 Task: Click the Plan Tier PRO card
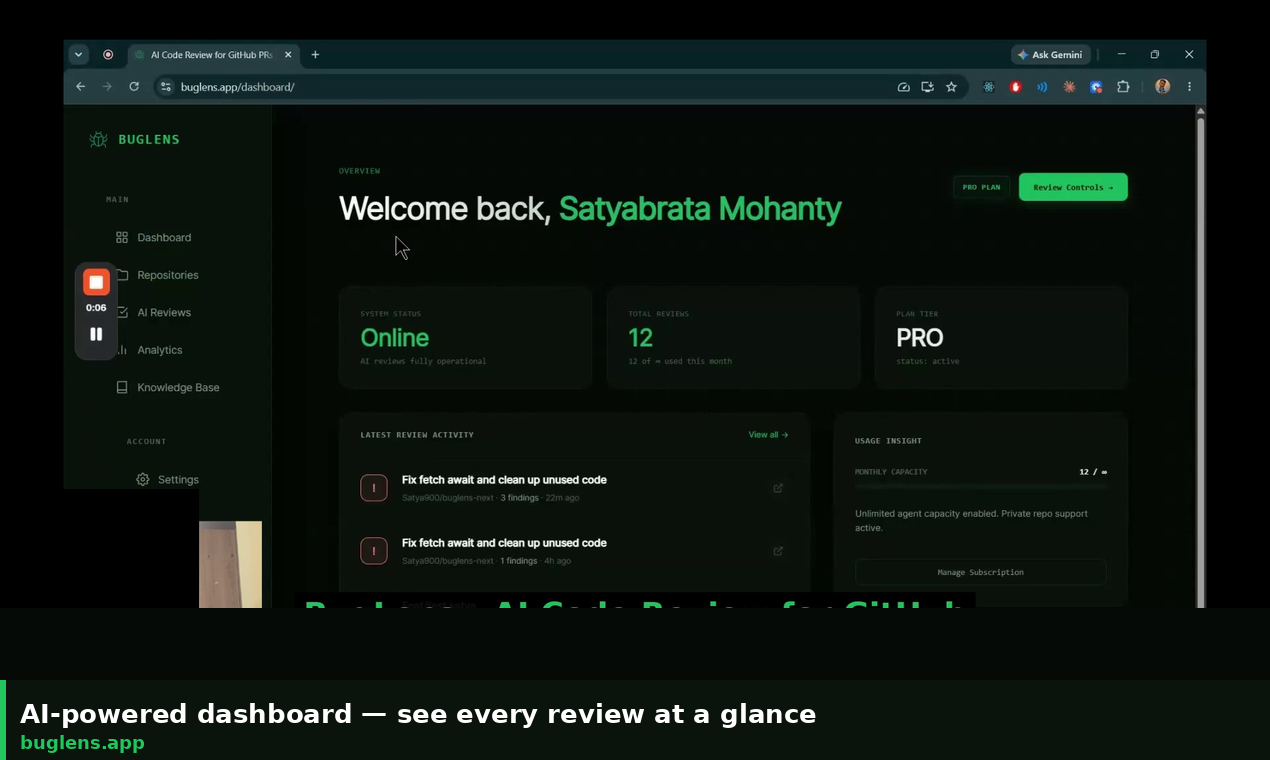(1001, 337)
